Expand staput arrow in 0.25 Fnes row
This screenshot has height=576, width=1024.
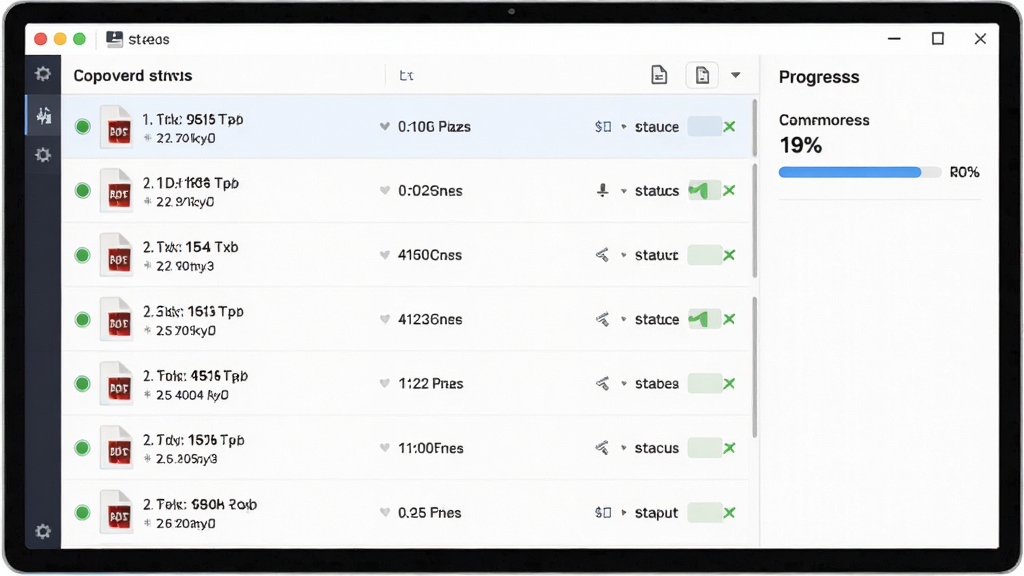pyautogui.click(x=624, y=513)
